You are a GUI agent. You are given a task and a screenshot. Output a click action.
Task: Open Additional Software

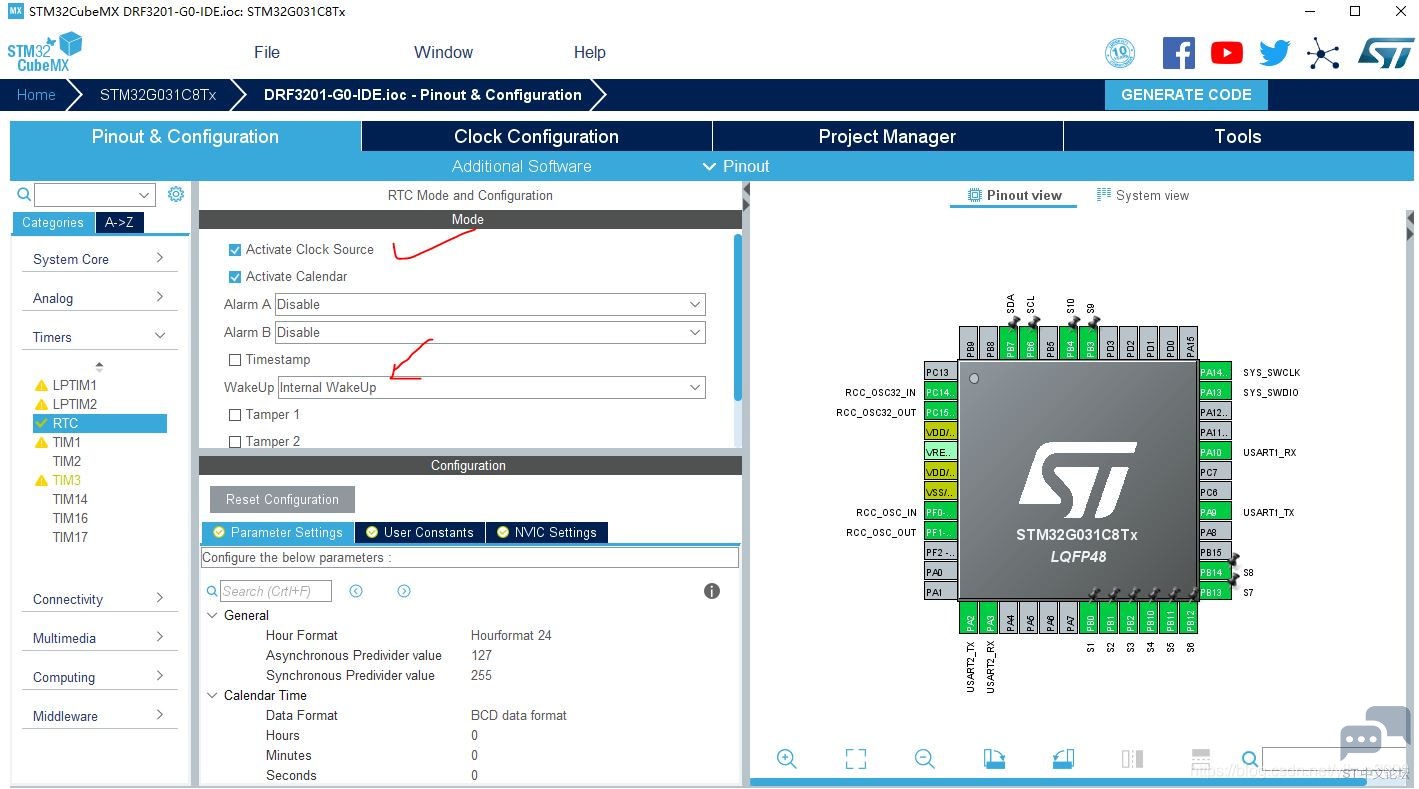click(521, 166)
